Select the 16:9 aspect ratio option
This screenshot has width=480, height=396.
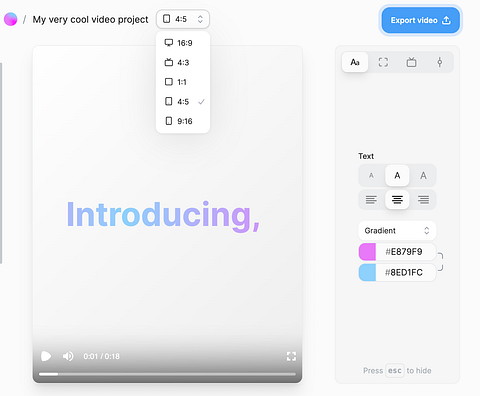183,43
